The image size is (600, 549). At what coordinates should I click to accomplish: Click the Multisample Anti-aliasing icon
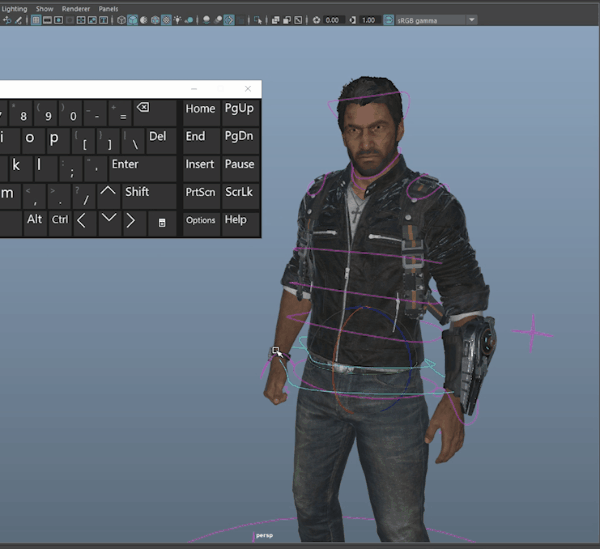tap(229, 20)
